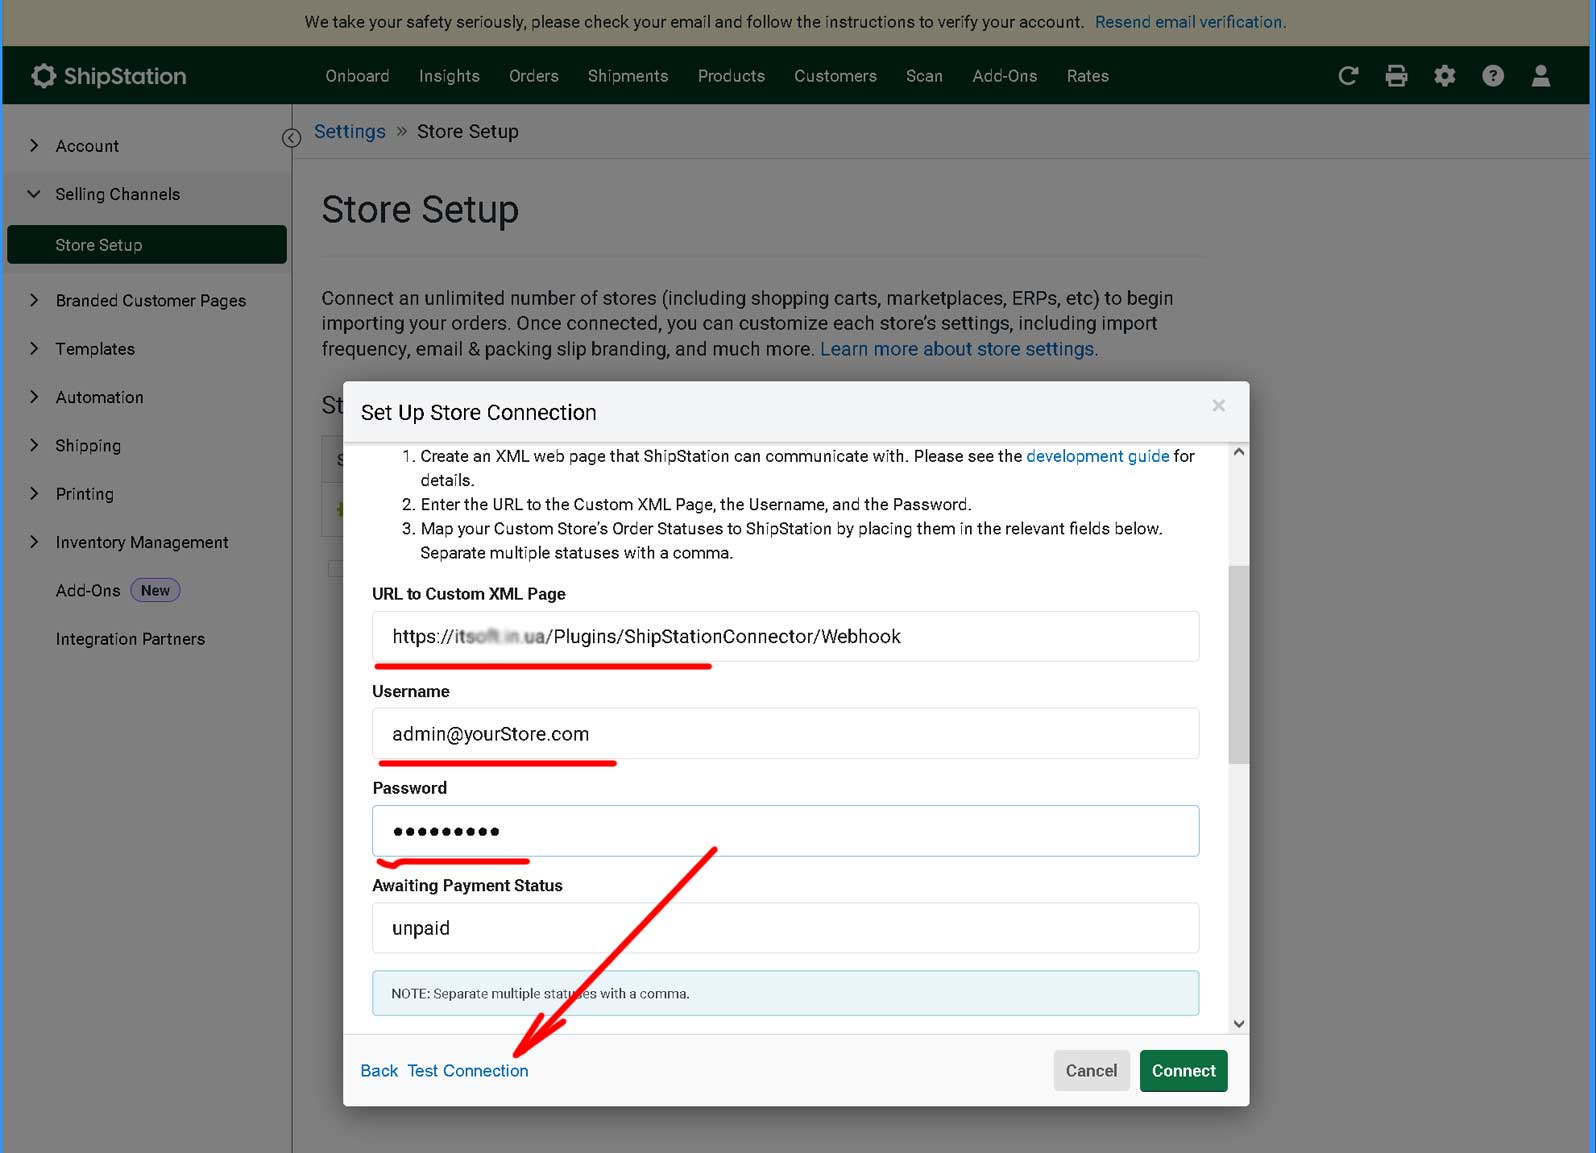Open Add-Ons in top navigation
Image resolution: width=1596 pixels, height=1153 pixels.
pos(1005,76)
